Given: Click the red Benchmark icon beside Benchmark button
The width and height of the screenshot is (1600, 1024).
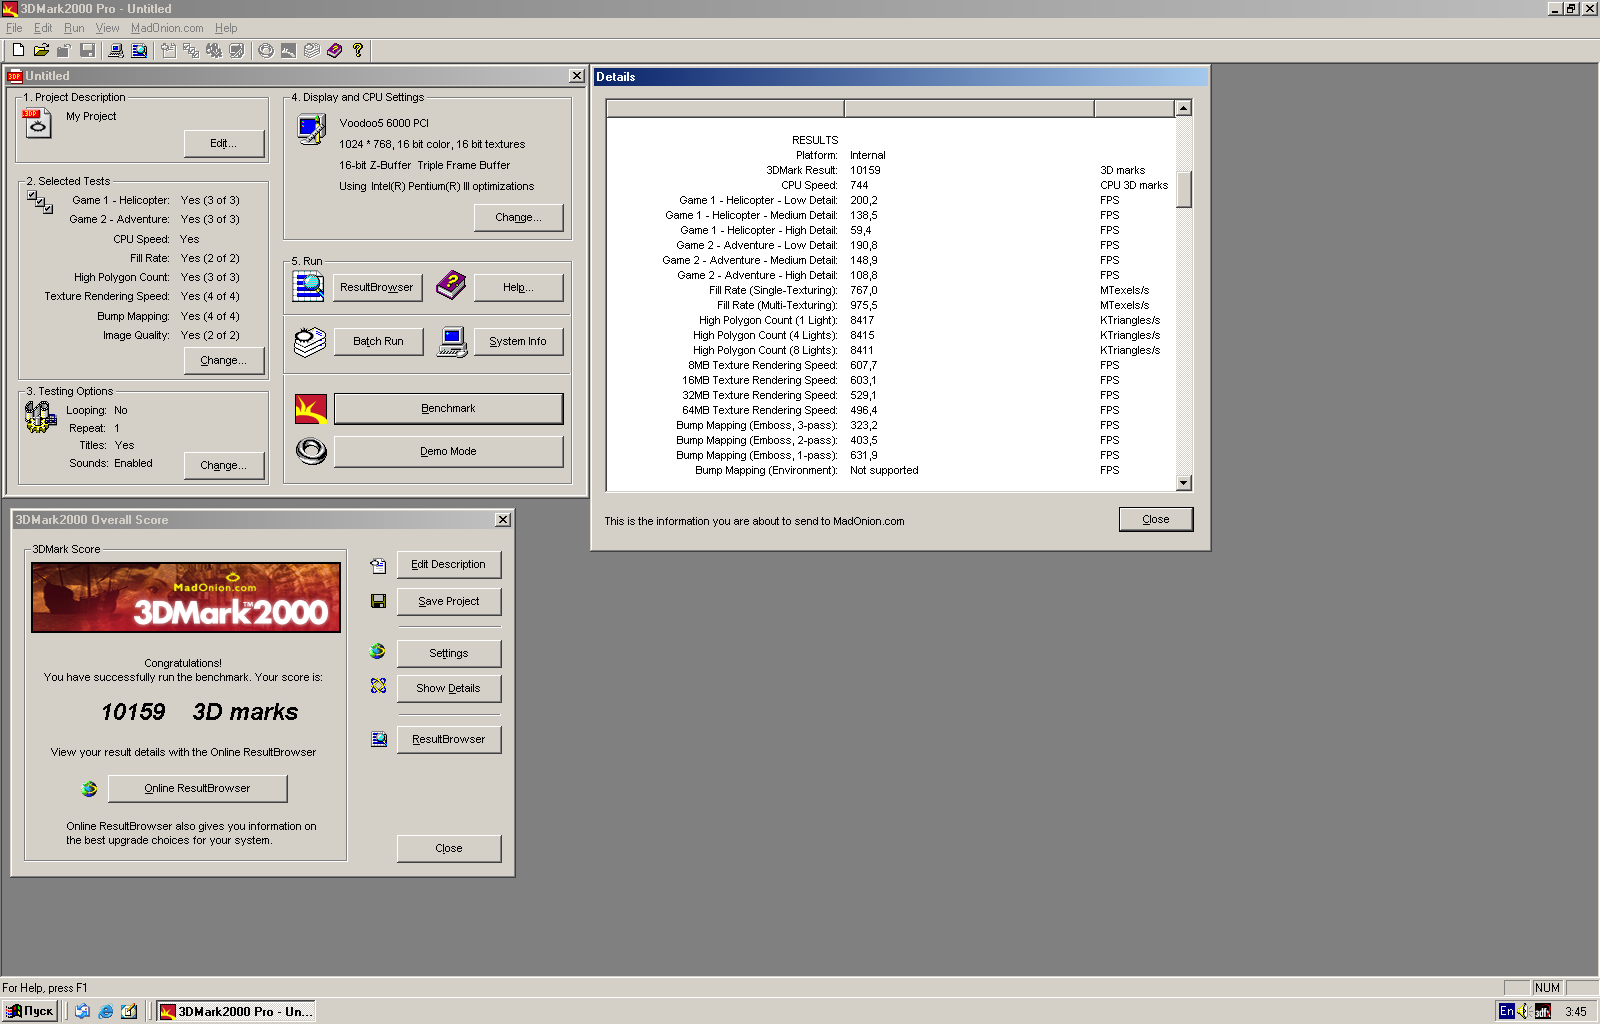Looking at the screenshot, I should pyautogui.click(x=311, y=409).
